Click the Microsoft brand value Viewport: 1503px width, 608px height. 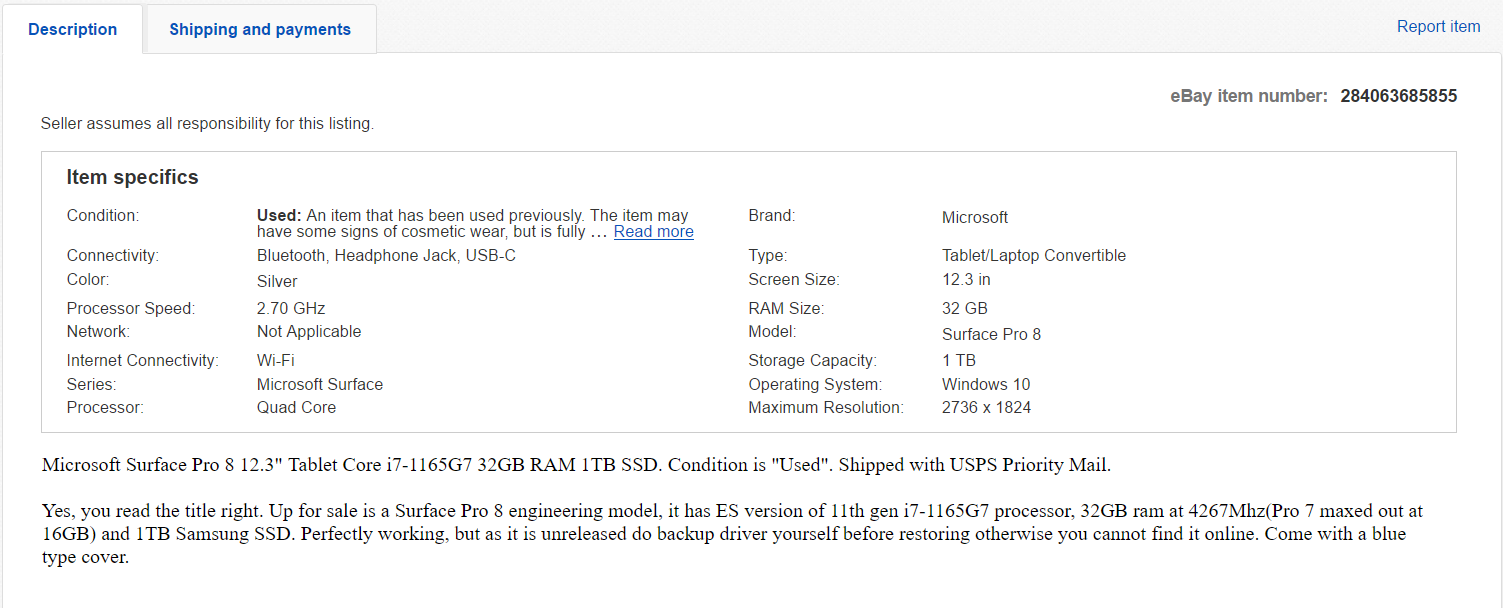tap(974, 217)
